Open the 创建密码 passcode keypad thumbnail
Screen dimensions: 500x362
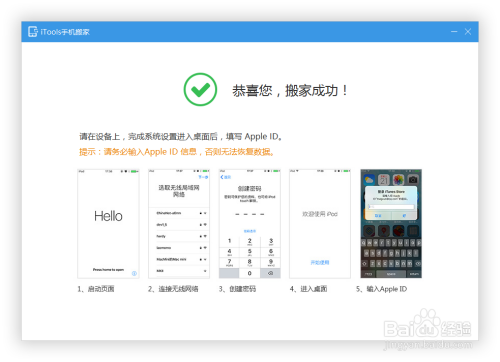pos(250,224)
